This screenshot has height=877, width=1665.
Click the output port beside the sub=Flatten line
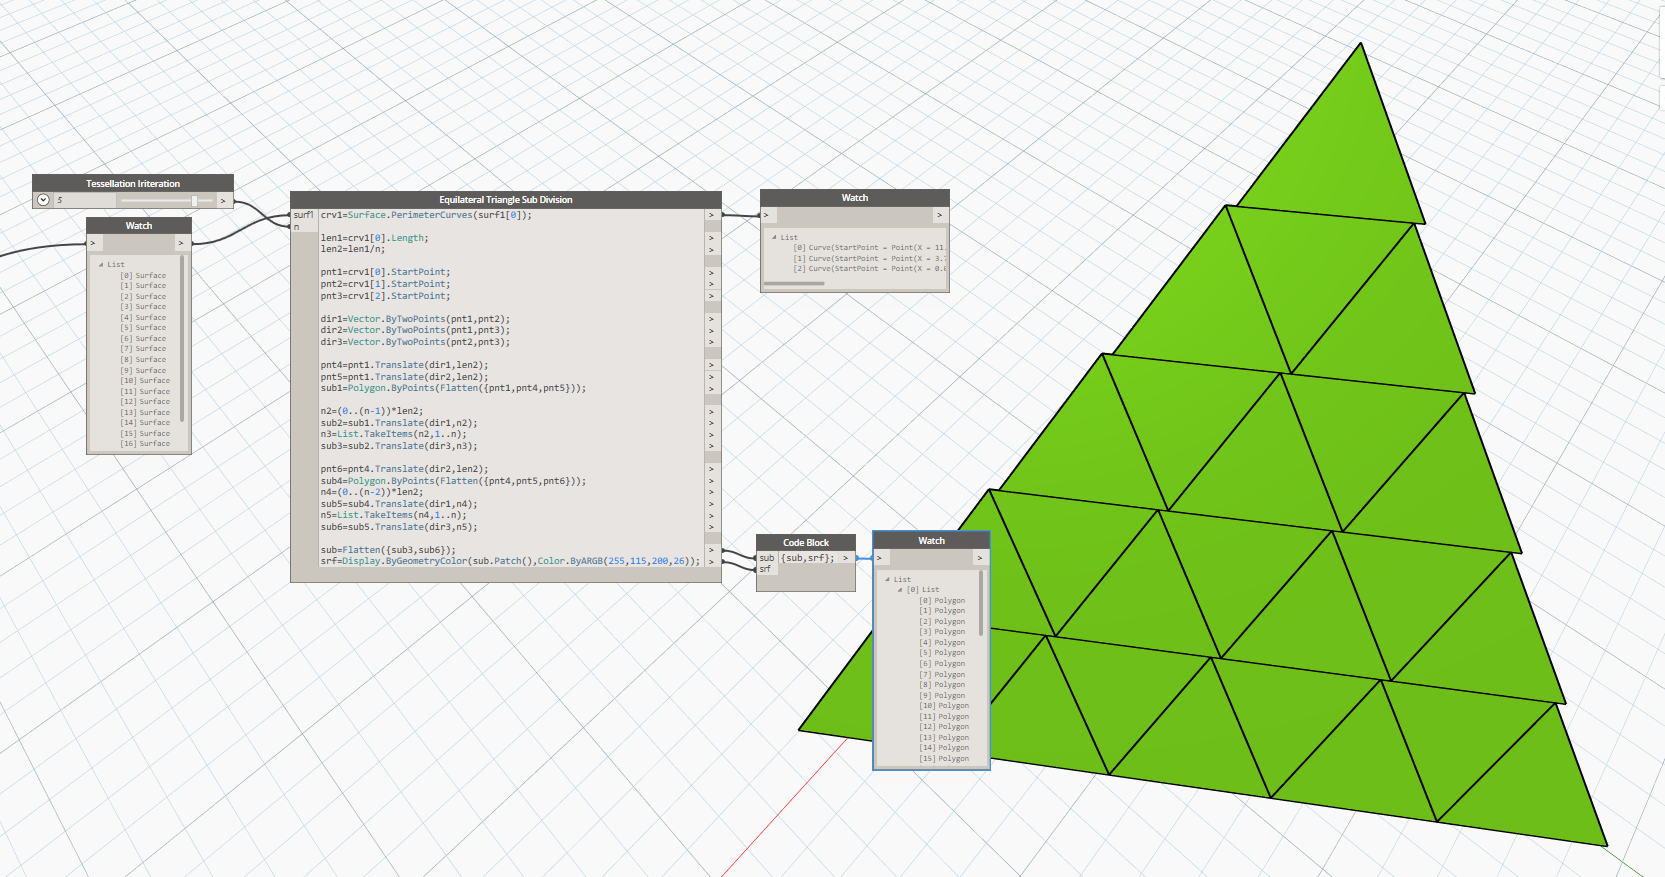pos(711,550)
